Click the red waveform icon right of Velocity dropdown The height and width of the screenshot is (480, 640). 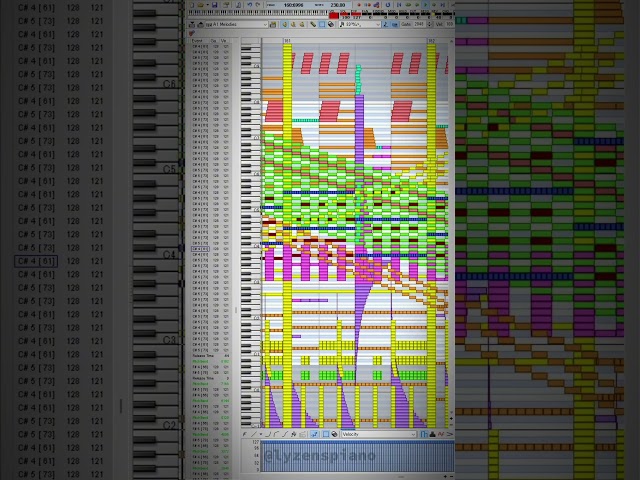pyautogui.click(x=440, y=434)
